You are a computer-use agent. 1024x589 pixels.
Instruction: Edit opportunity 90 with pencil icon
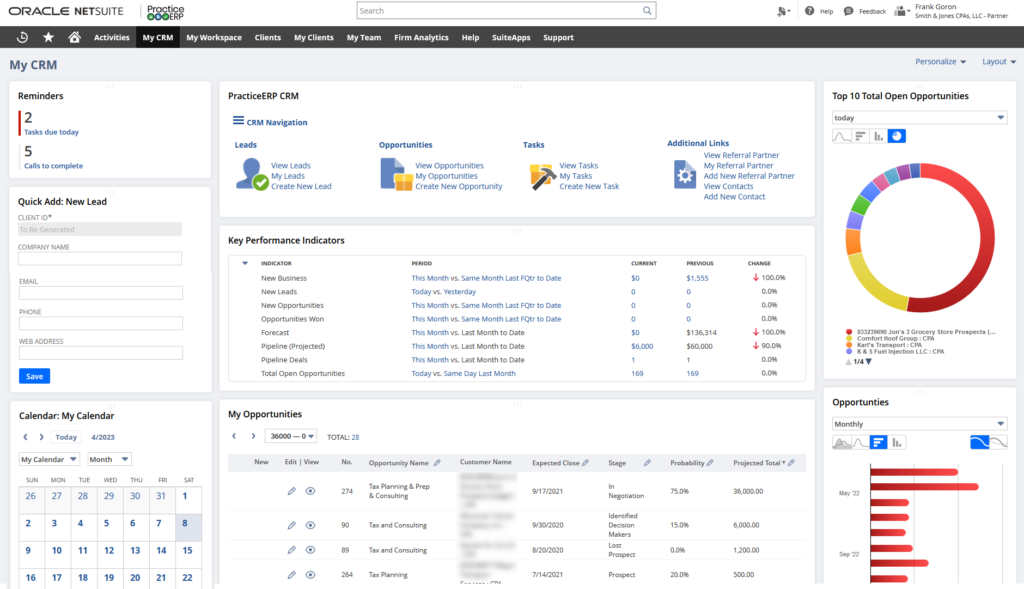click(x=292, y=525)
